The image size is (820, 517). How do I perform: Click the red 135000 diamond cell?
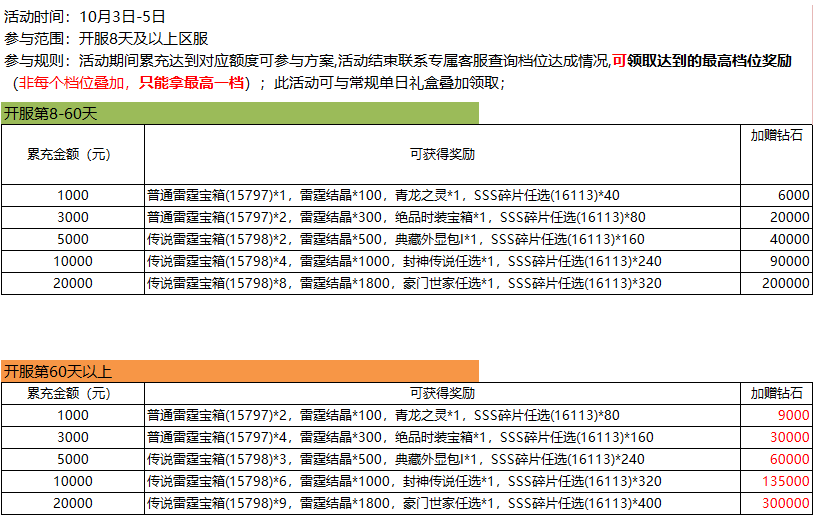(776, 481)
